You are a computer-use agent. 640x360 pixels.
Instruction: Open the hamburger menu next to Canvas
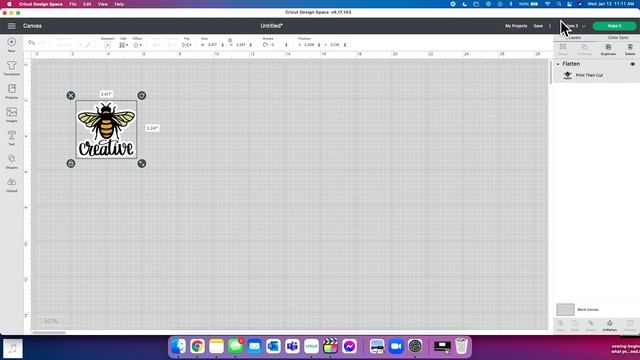pyautogui.click(x=11, y=26)
